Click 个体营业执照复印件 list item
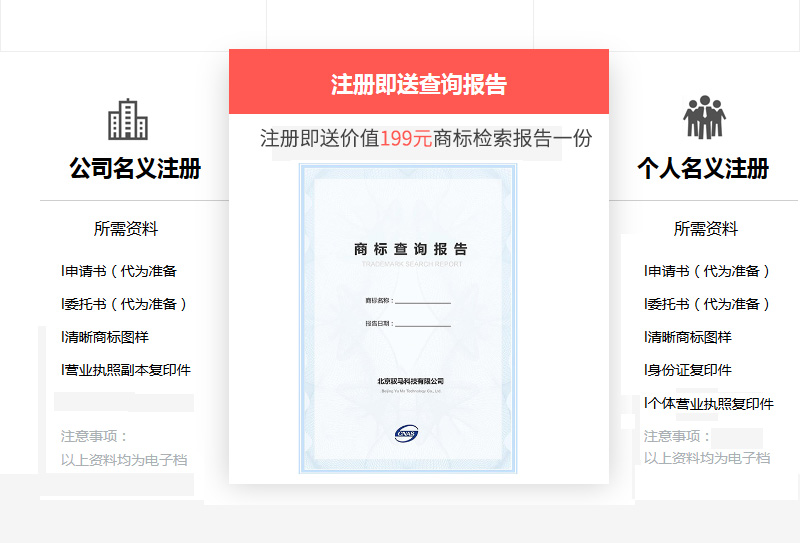 coord(710,404)
